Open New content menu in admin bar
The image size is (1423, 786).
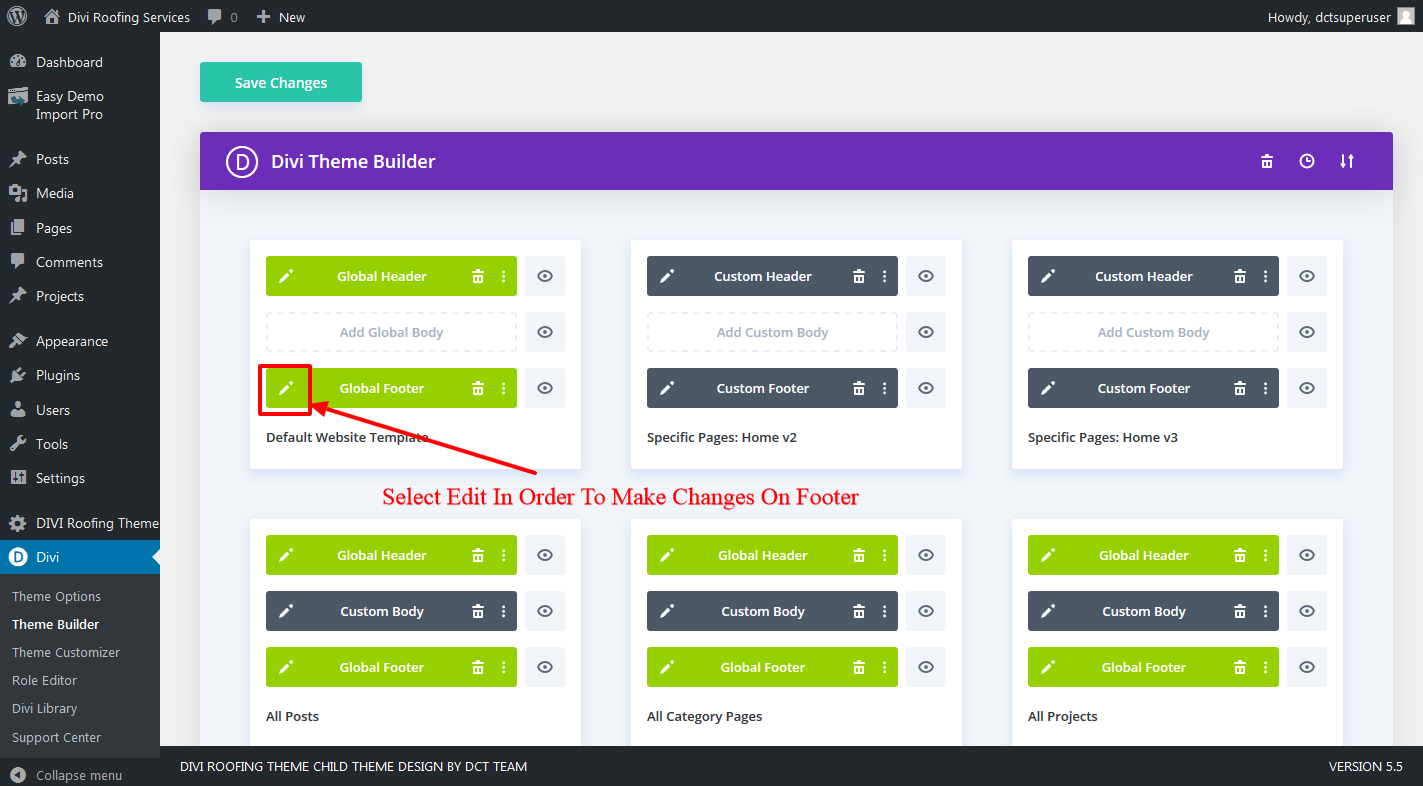coord(281,17)
